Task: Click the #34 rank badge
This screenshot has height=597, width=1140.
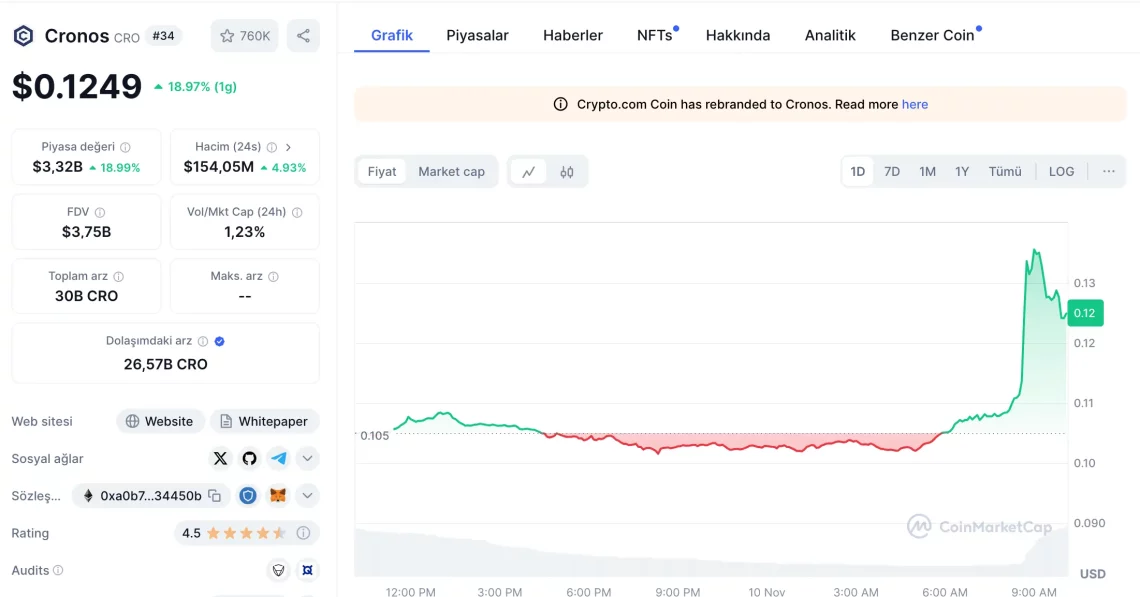Action: [164, 36]
